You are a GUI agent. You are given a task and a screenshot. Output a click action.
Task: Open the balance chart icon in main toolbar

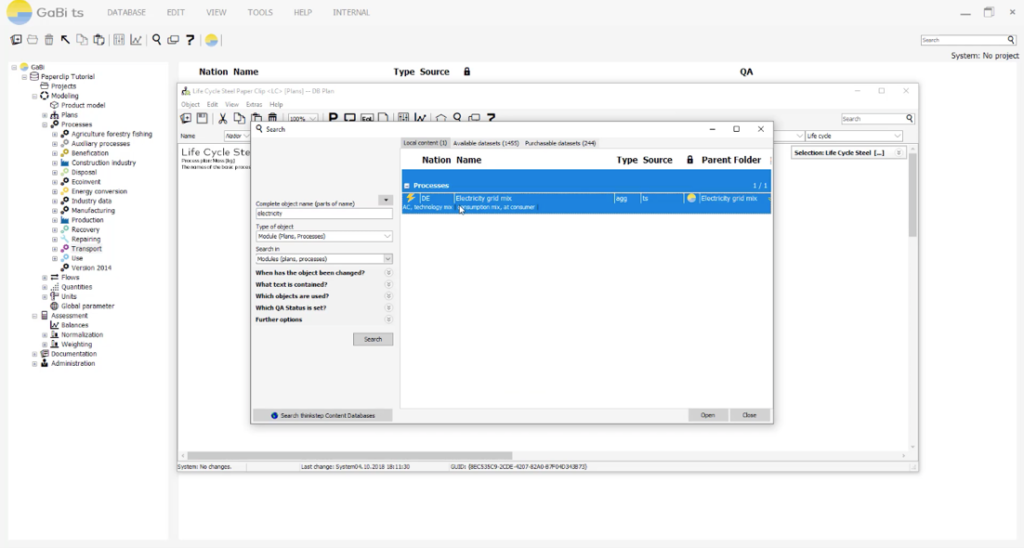tap(136, 40)
